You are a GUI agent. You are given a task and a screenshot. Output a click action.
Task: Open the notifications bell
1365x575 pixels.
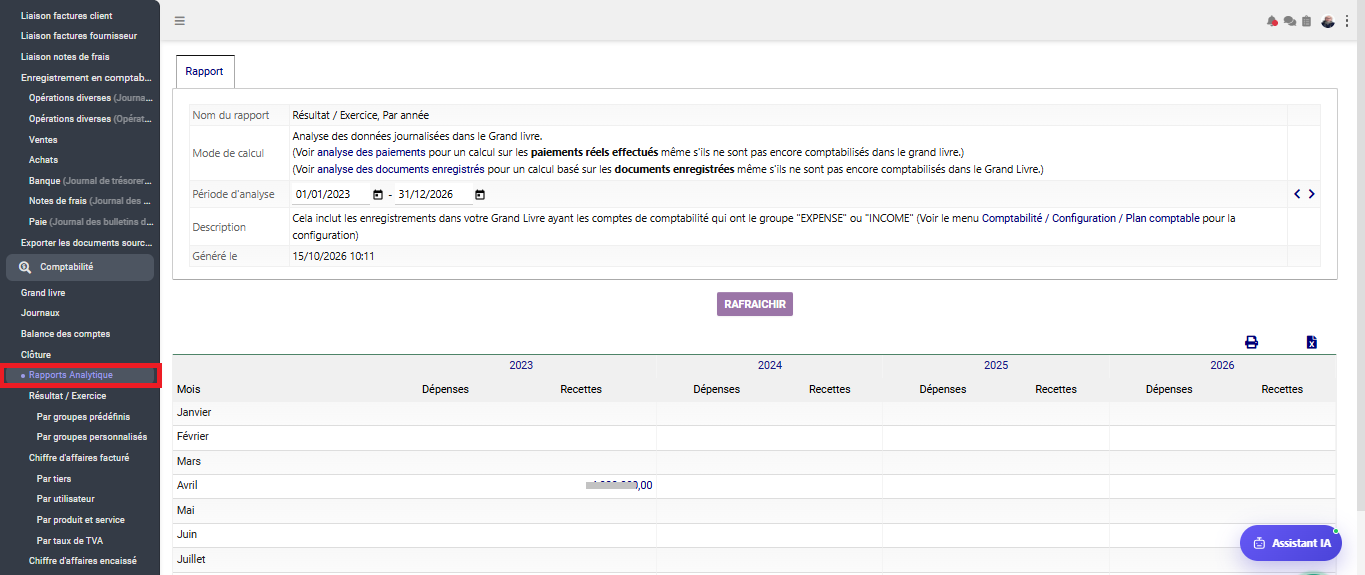tap(1273, 21)
